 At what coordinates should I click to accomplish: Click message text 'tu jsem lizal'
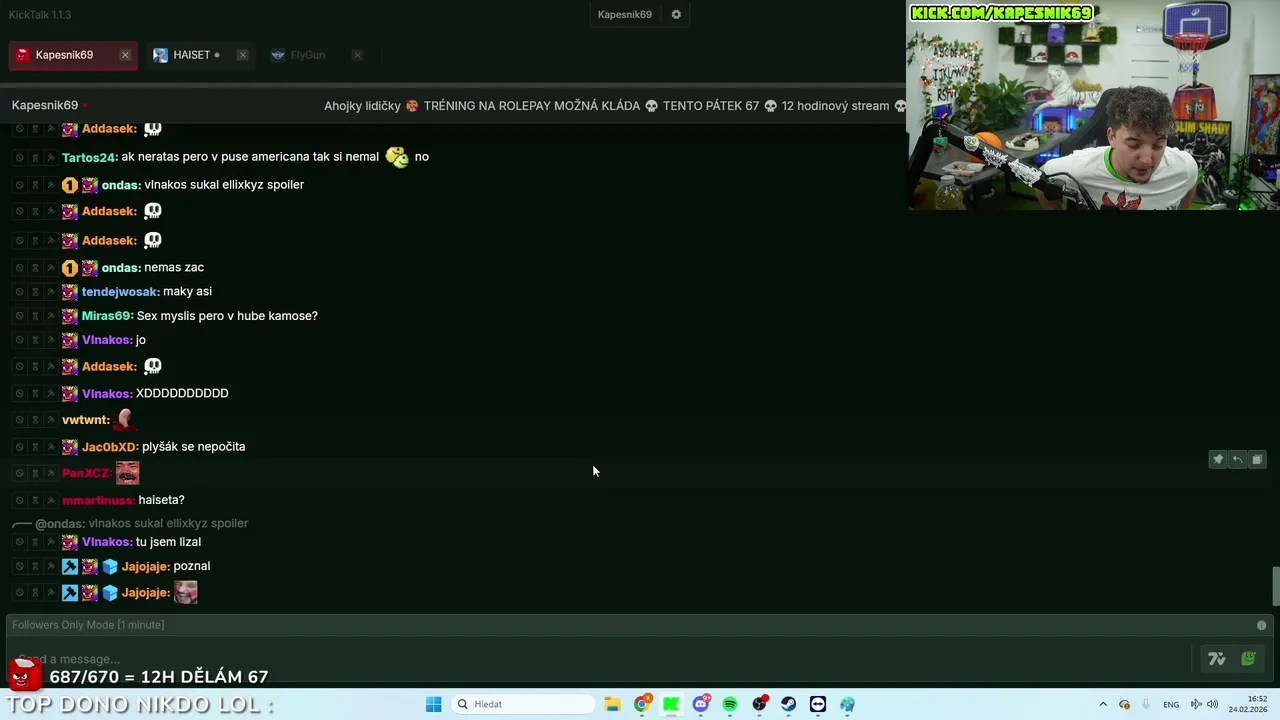[168, 542]
